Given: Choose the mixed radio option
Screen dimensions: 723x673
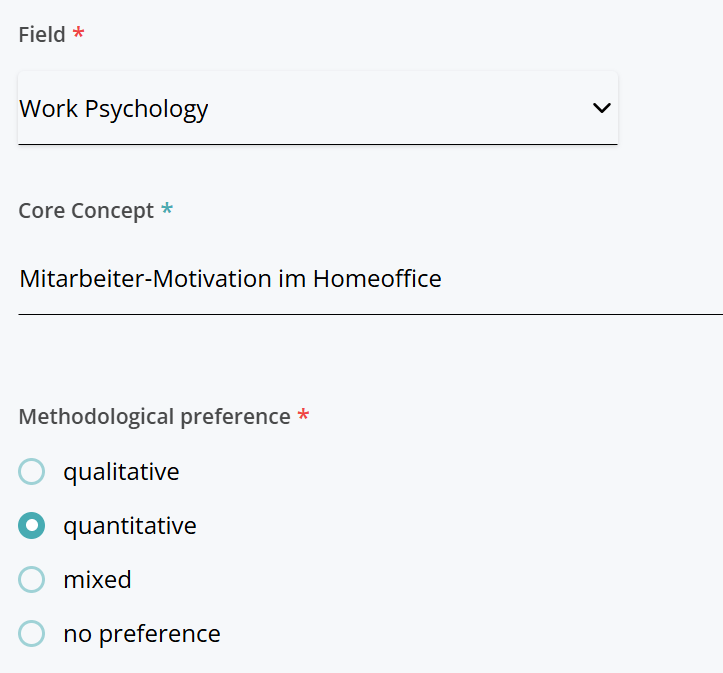Looking at the screenshot, I should coord(32,579).
